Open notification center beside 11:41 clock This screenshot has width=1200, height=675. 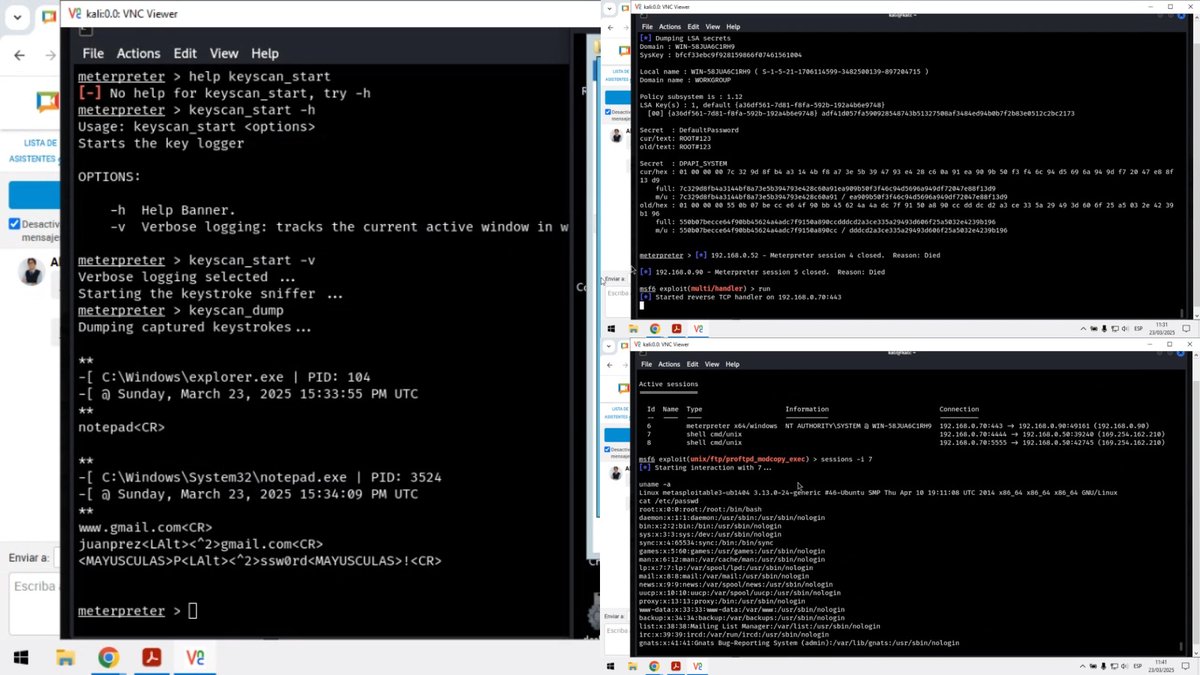click(x=1185, y=666)
